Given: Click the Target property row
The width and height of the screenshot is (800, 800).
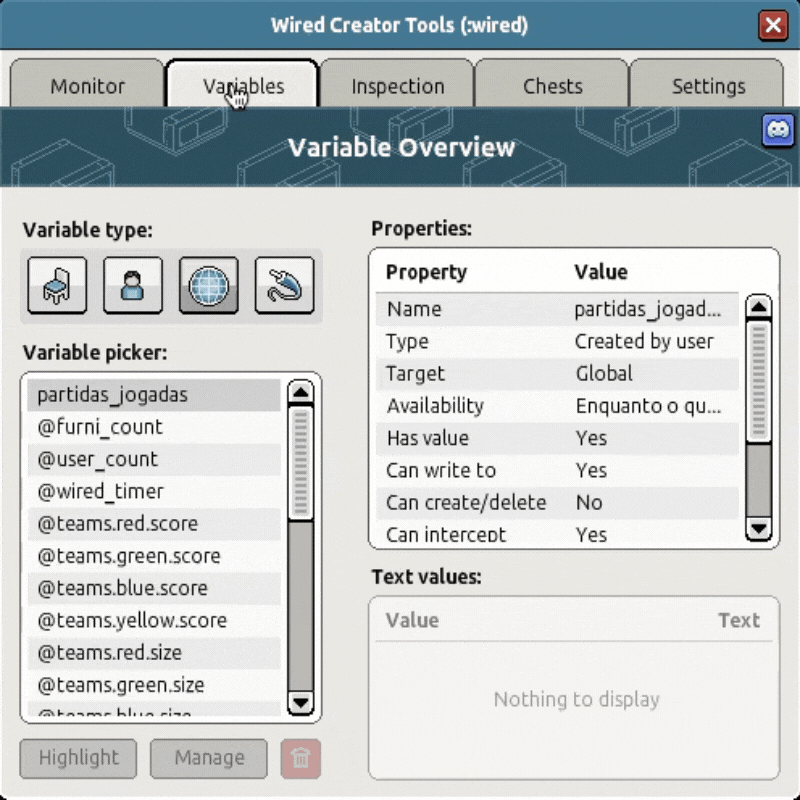Looking at the screenshot, I should point(557,373).
